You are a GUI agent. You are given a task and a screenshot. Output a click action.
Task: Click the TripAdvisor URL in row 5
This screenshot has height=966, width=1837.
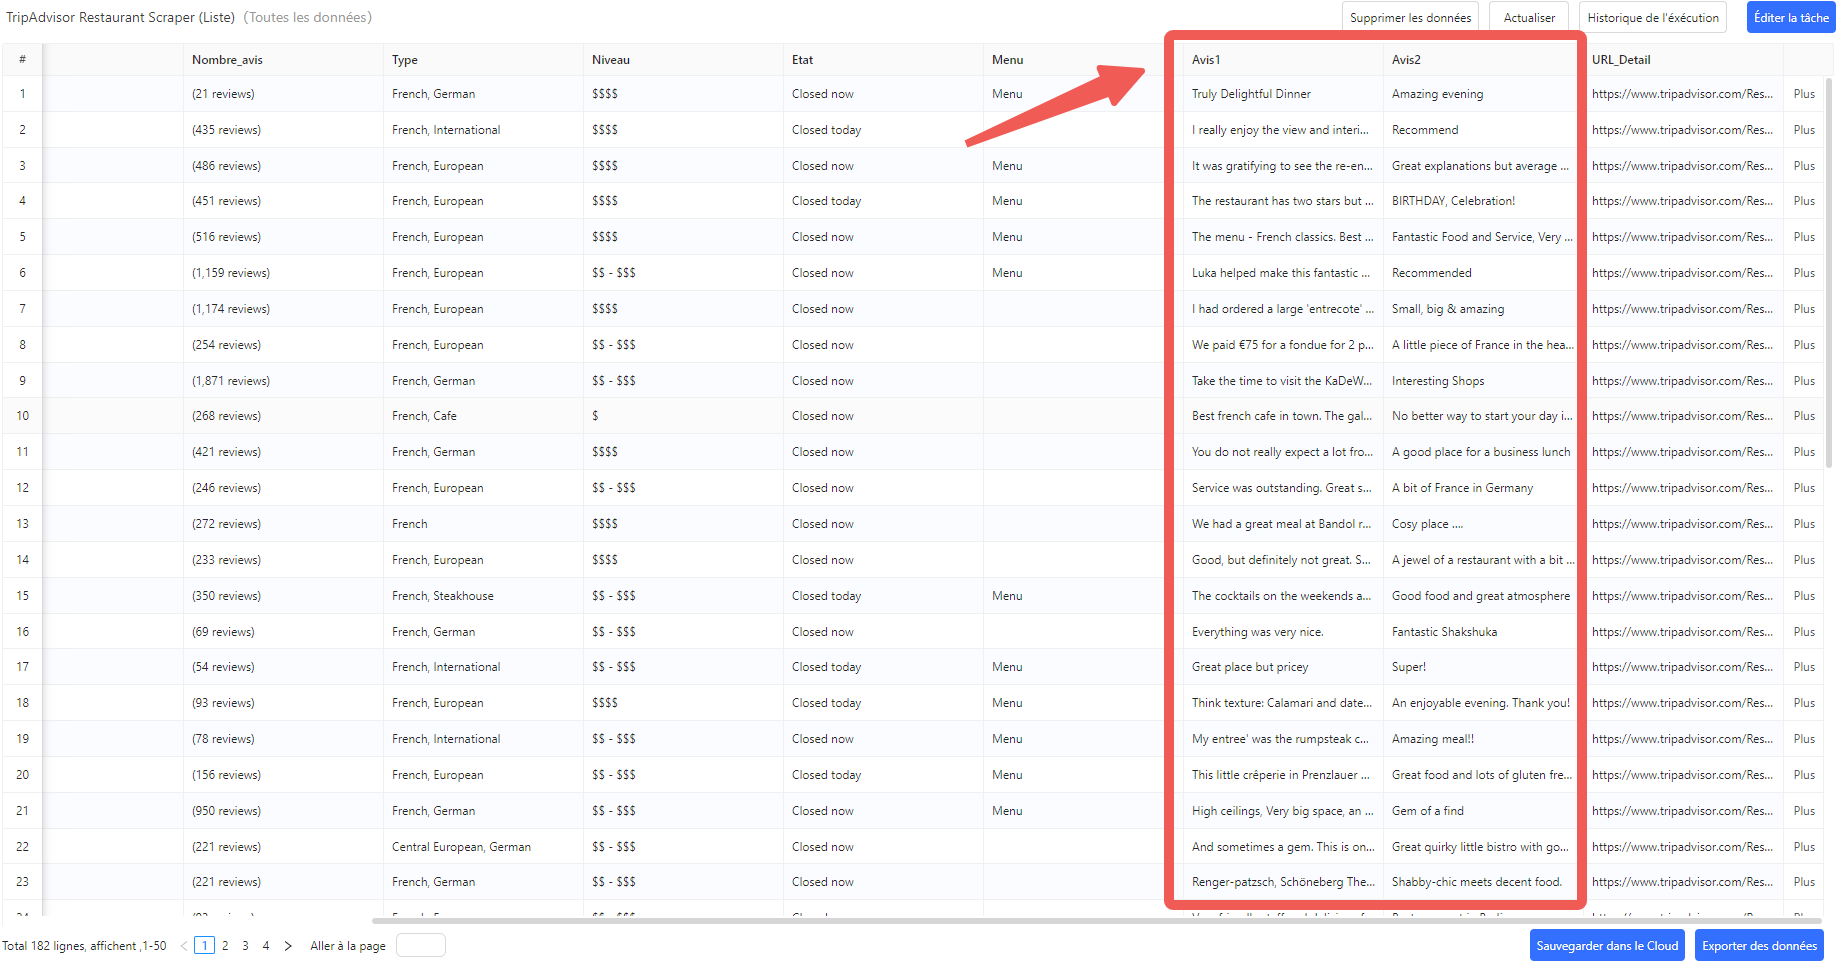1682,237
